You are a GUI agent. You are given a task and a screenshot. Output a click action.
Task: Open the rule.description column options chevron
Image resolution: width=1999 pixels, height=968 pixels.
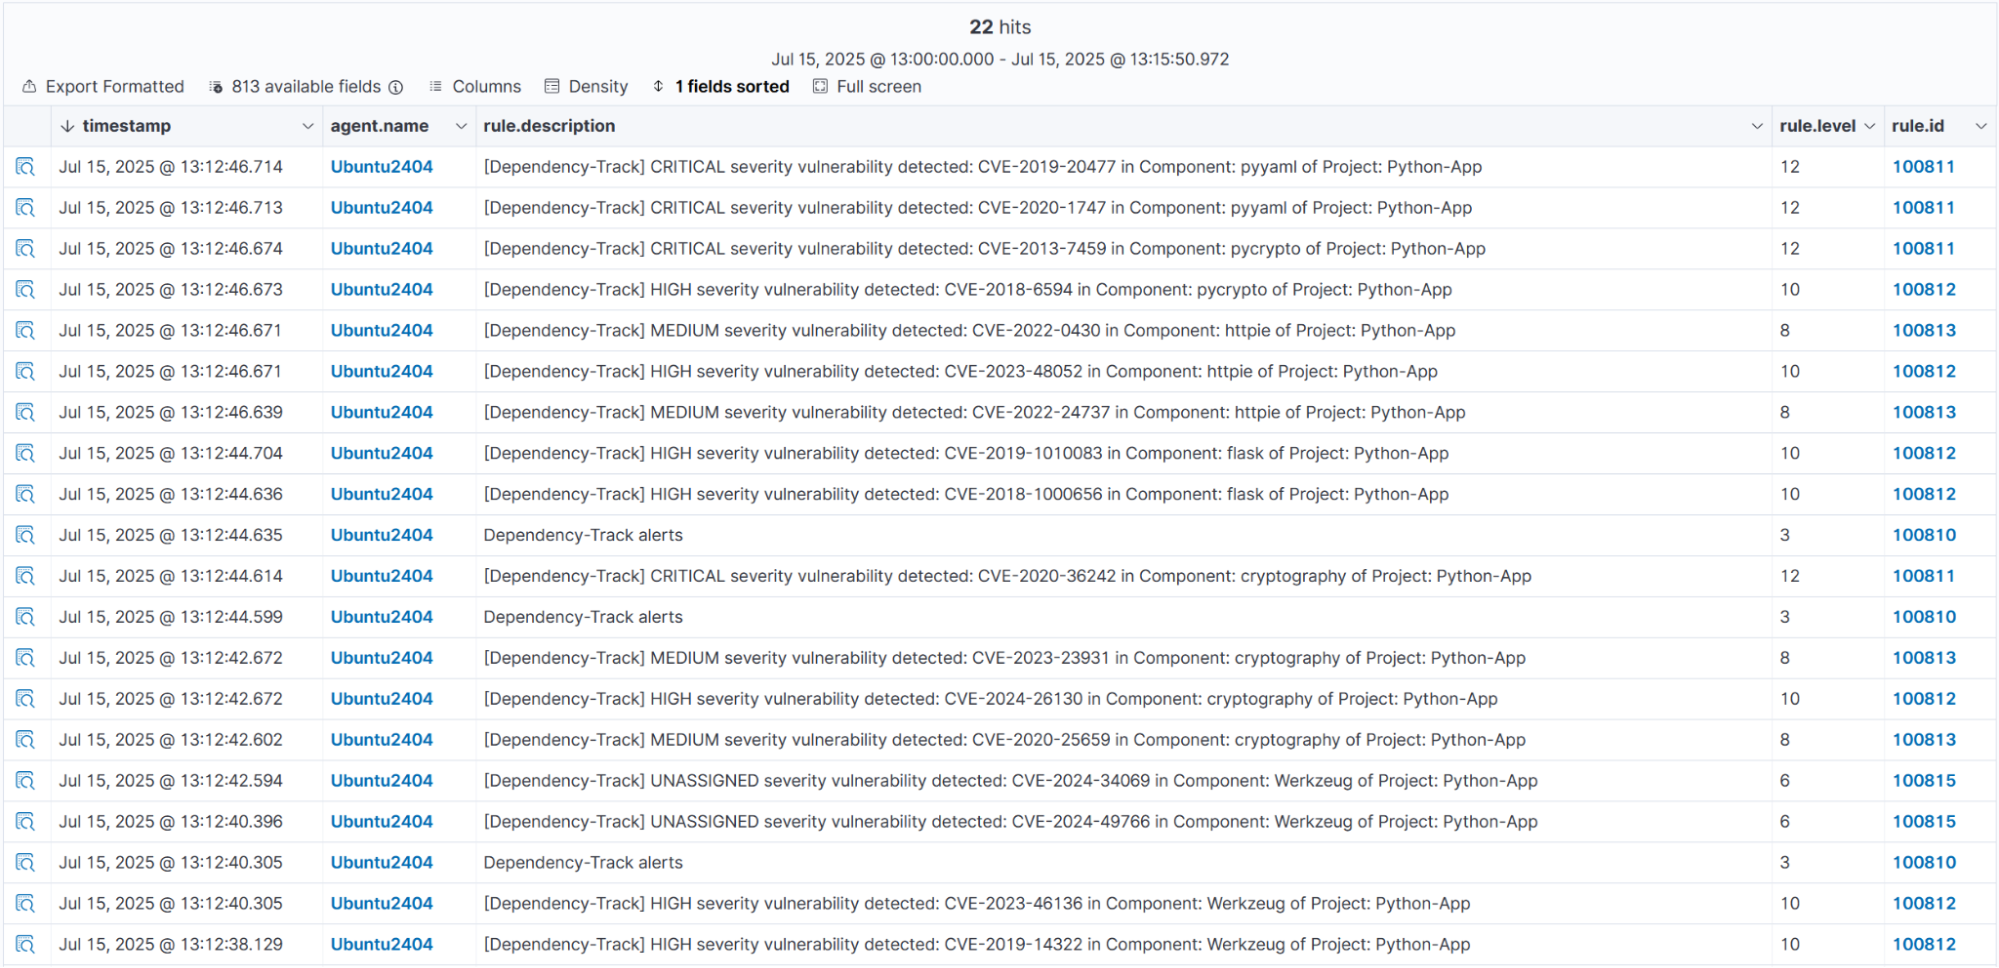(1757, 126)
